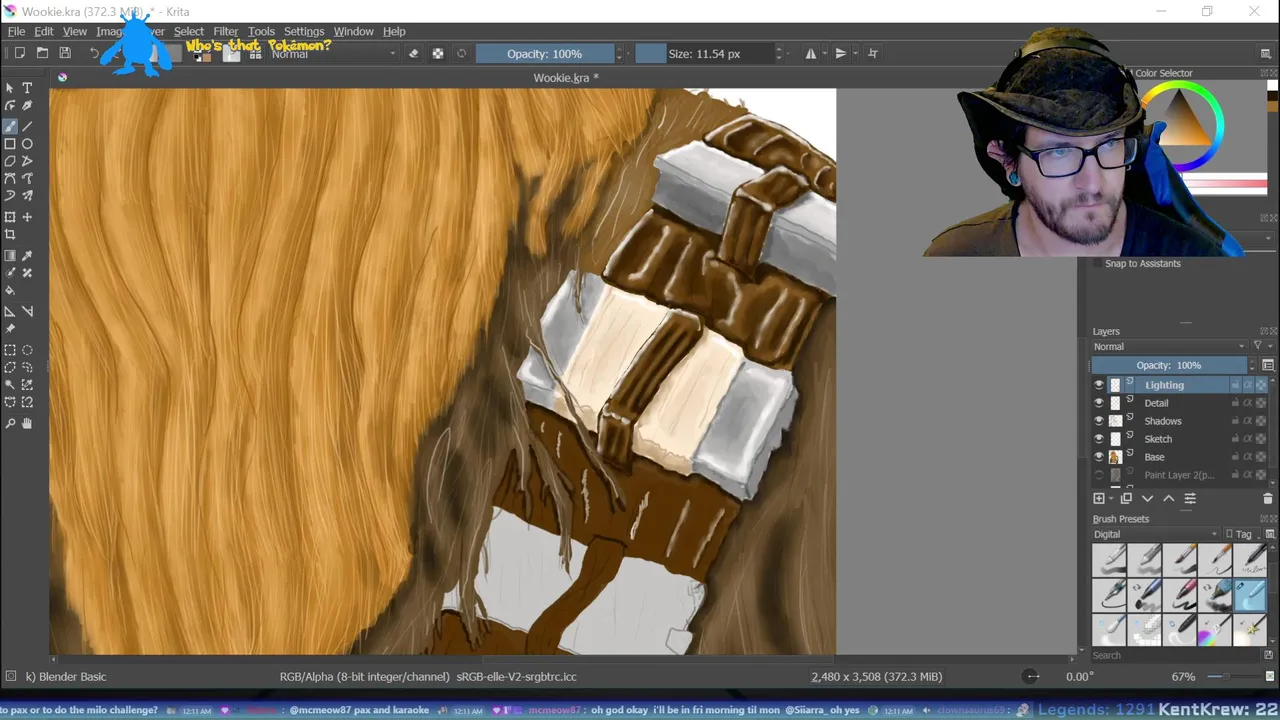This screenshot has width=1280, height=720.
Task: Hide the Base layer
Action: pos(1099,457)
